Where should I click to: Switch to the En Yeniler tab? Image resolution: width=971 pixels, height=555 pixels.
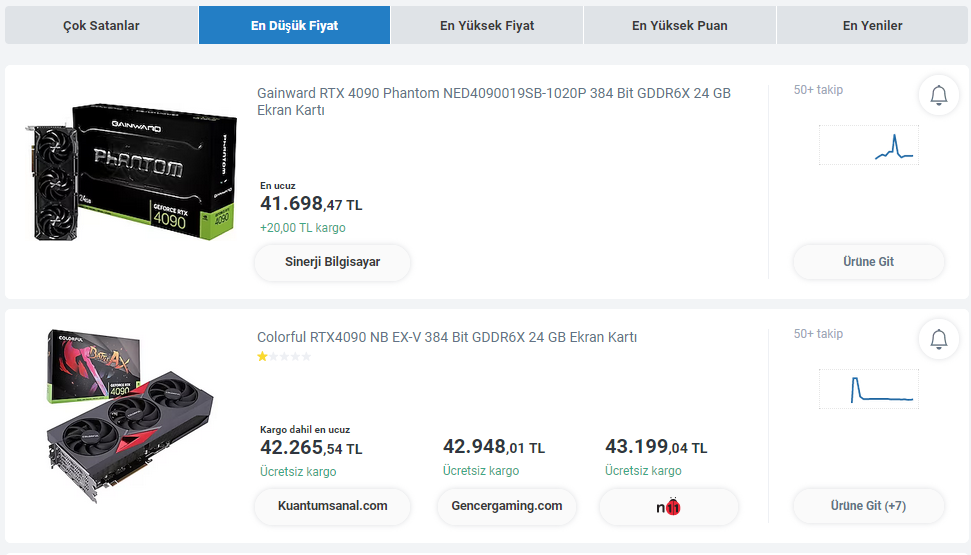[872, 25]
